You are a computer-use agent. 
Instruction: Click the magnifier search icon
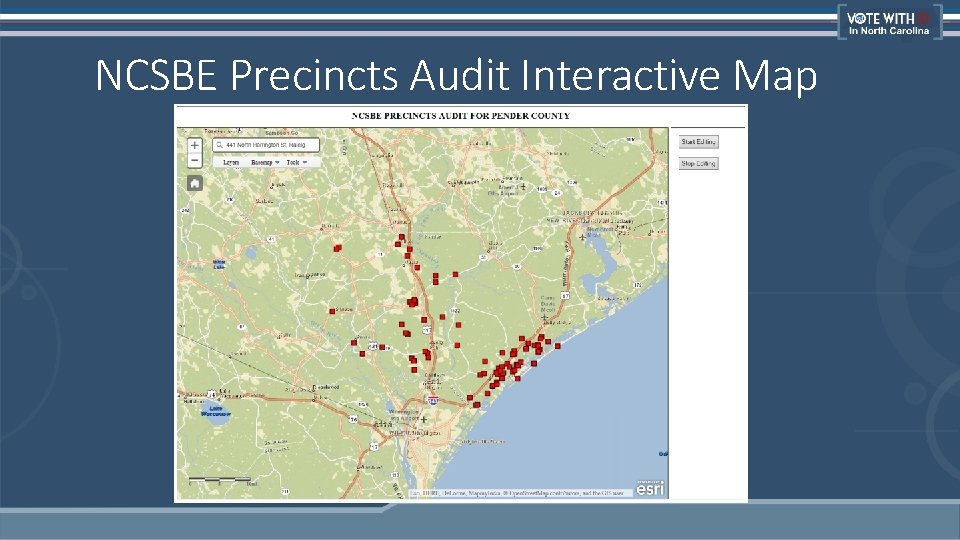[x=219, y=145]
